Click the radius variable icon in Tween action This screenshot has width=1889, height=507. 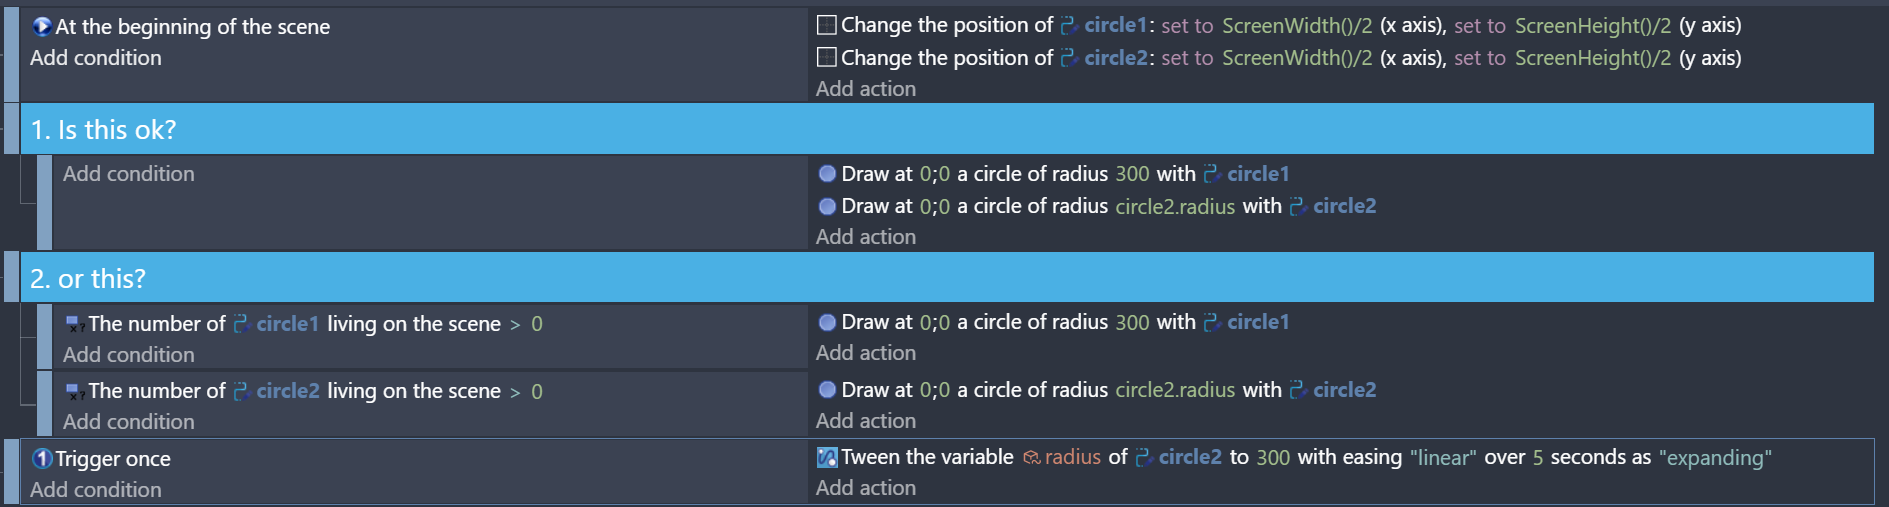1032,458
